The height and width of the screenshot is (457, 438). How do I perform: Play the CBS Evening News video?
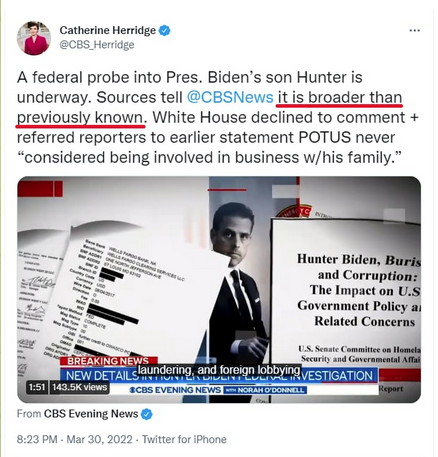219,289
